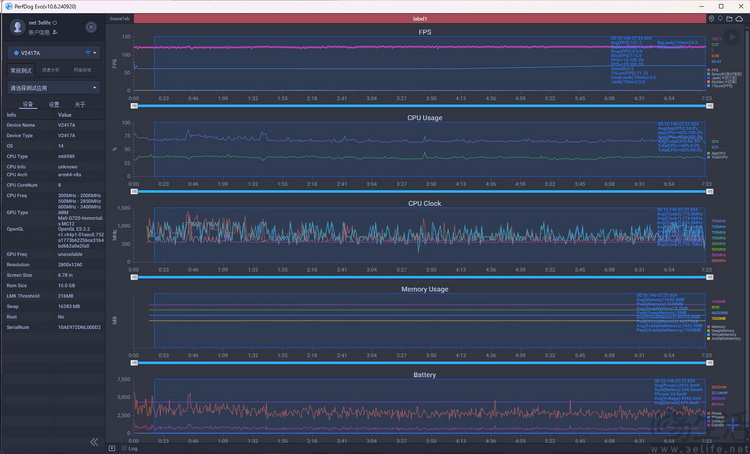The width and height of the screenshot is (750, 454).
Task: Click the lightbulb marker icon in top toolbar
Action: click(720, 19)
